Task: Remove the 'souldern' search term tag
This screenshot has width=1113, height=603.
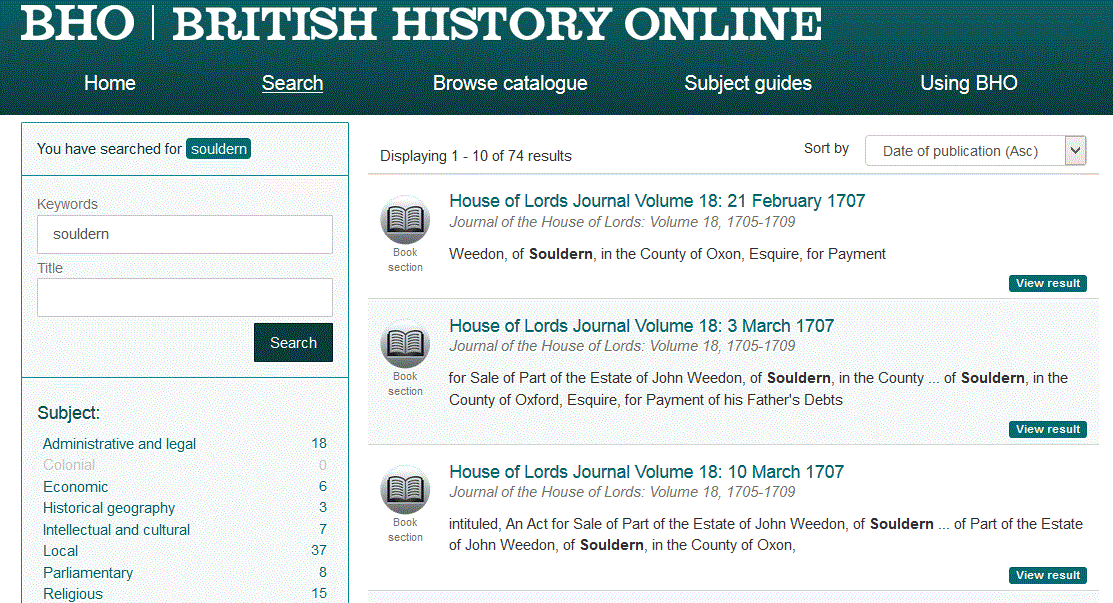Action: (x=219, y=149)
